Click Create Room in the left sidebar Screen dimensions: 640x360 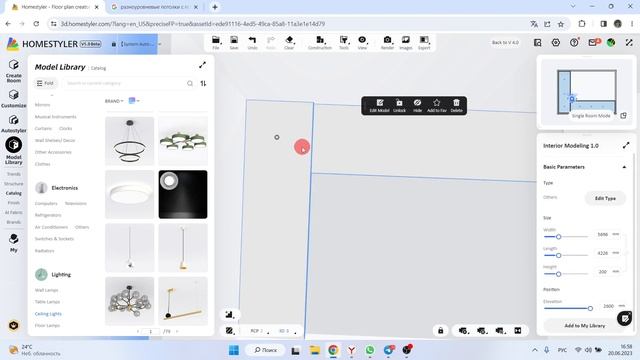[x=13, y=71]
